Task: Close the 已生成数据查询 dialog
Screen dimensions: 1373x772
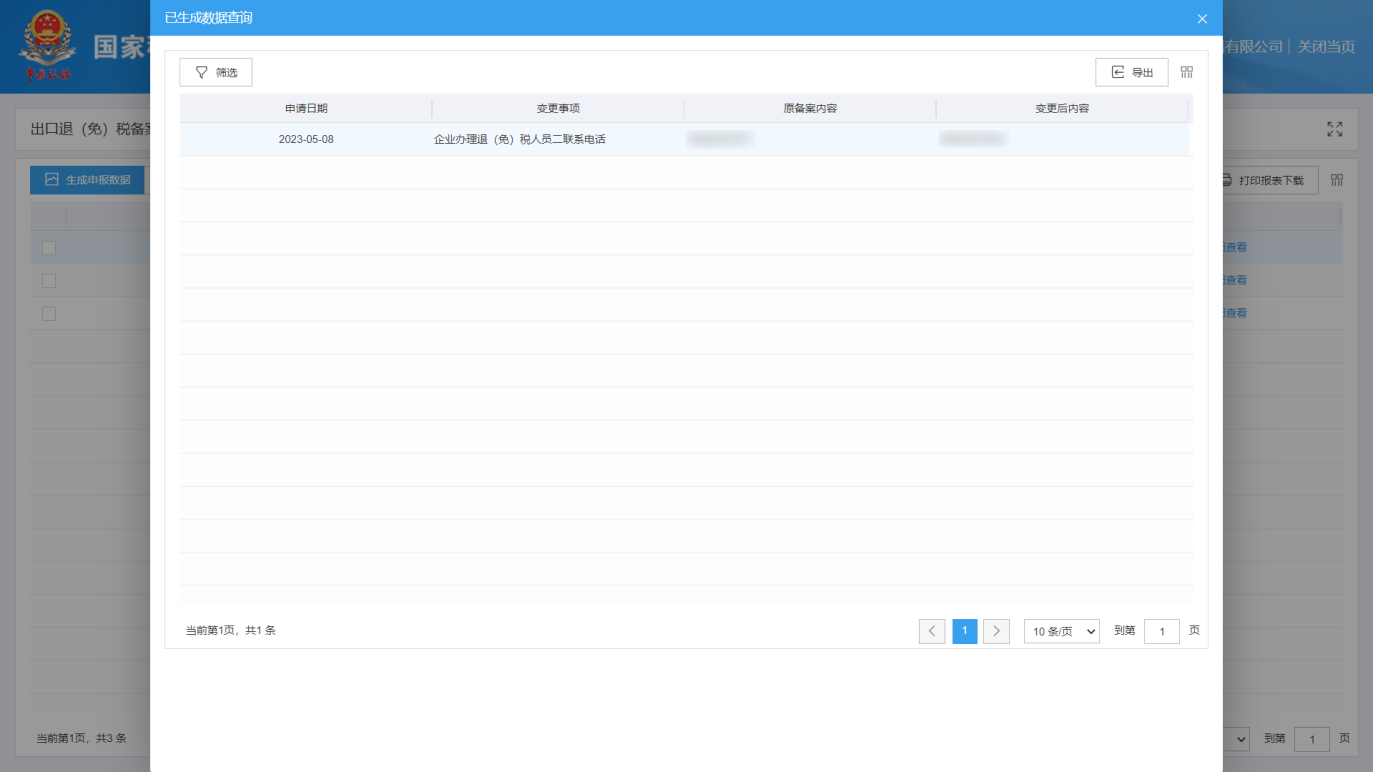Action: click(x=1202, y=19)
